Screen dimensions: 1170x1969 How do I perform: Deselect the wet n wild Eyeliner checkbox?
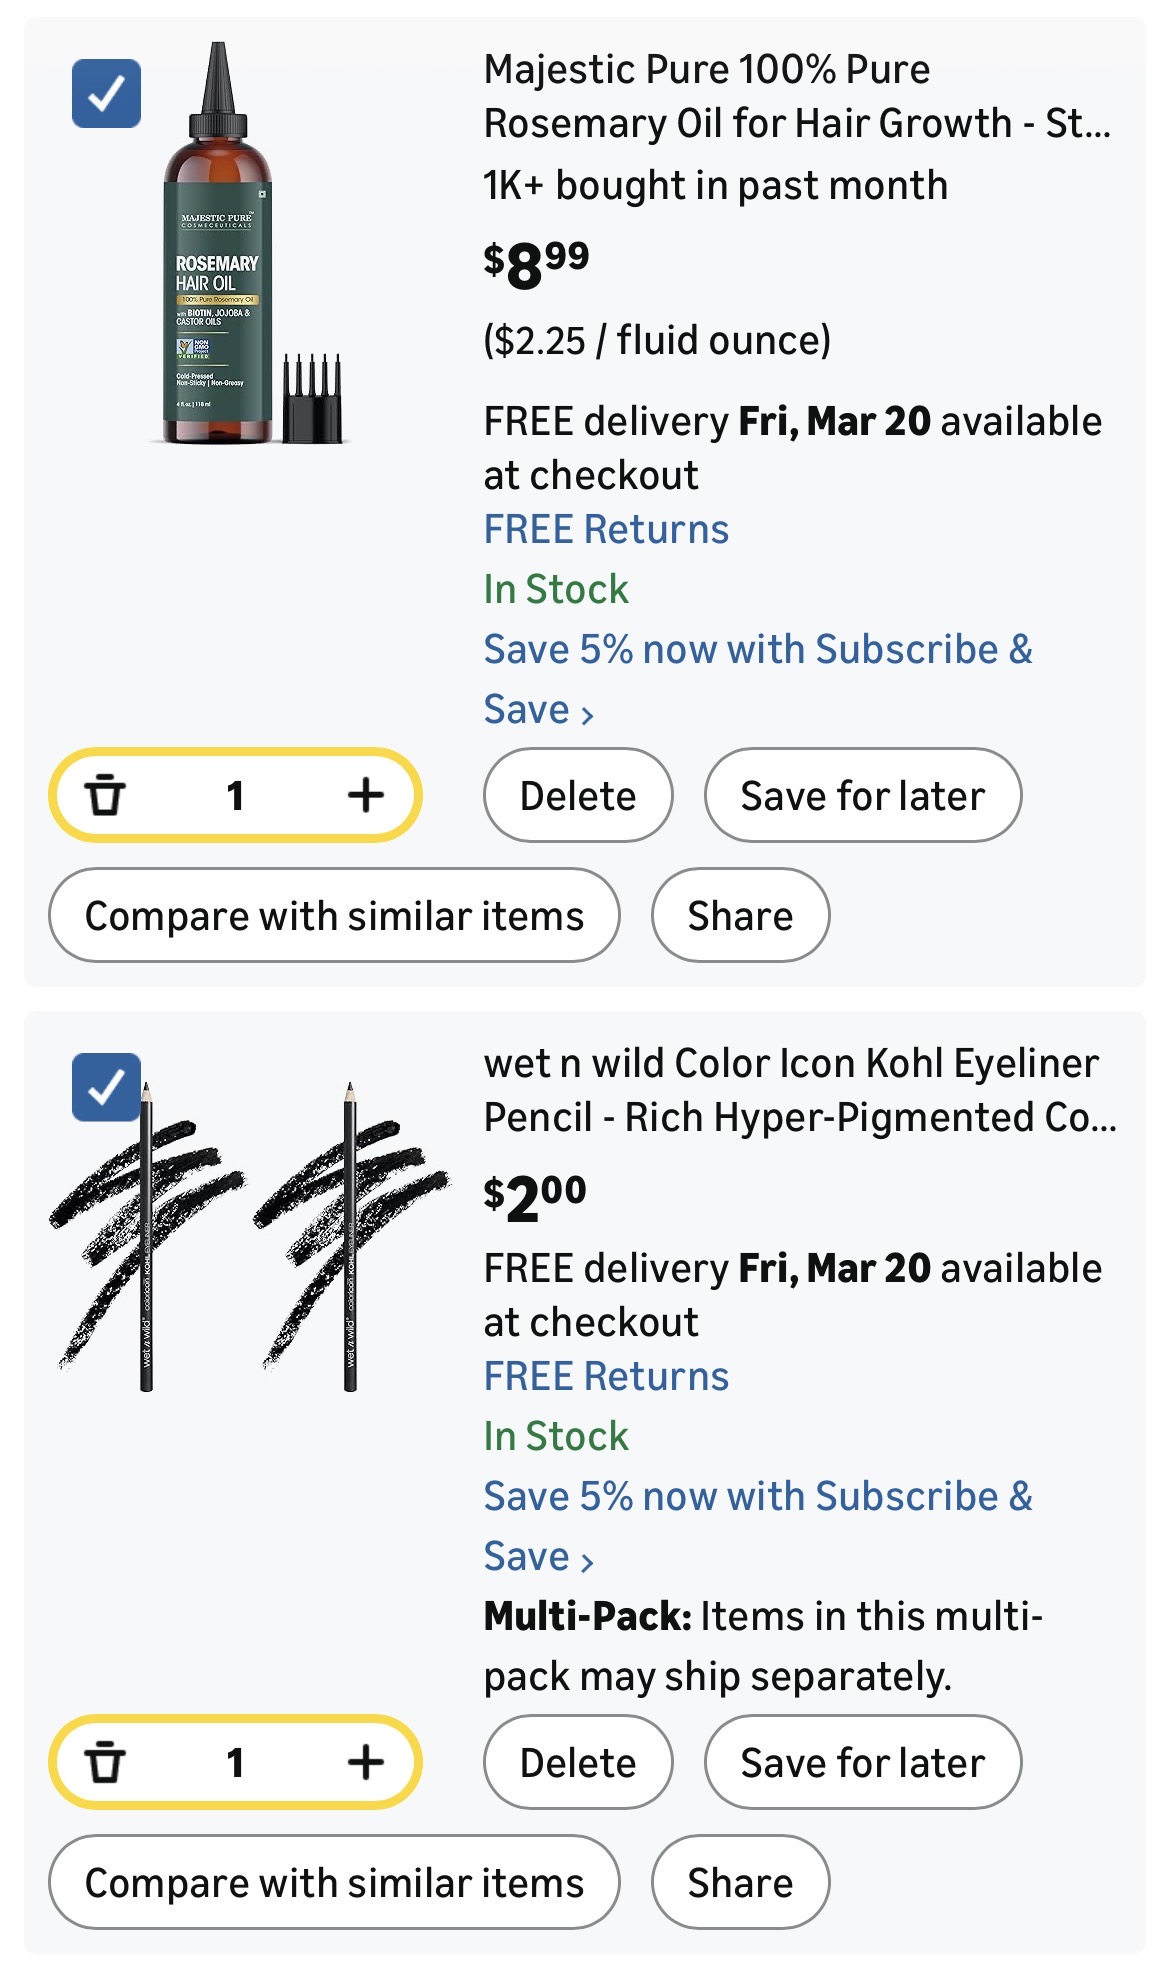106,1087
